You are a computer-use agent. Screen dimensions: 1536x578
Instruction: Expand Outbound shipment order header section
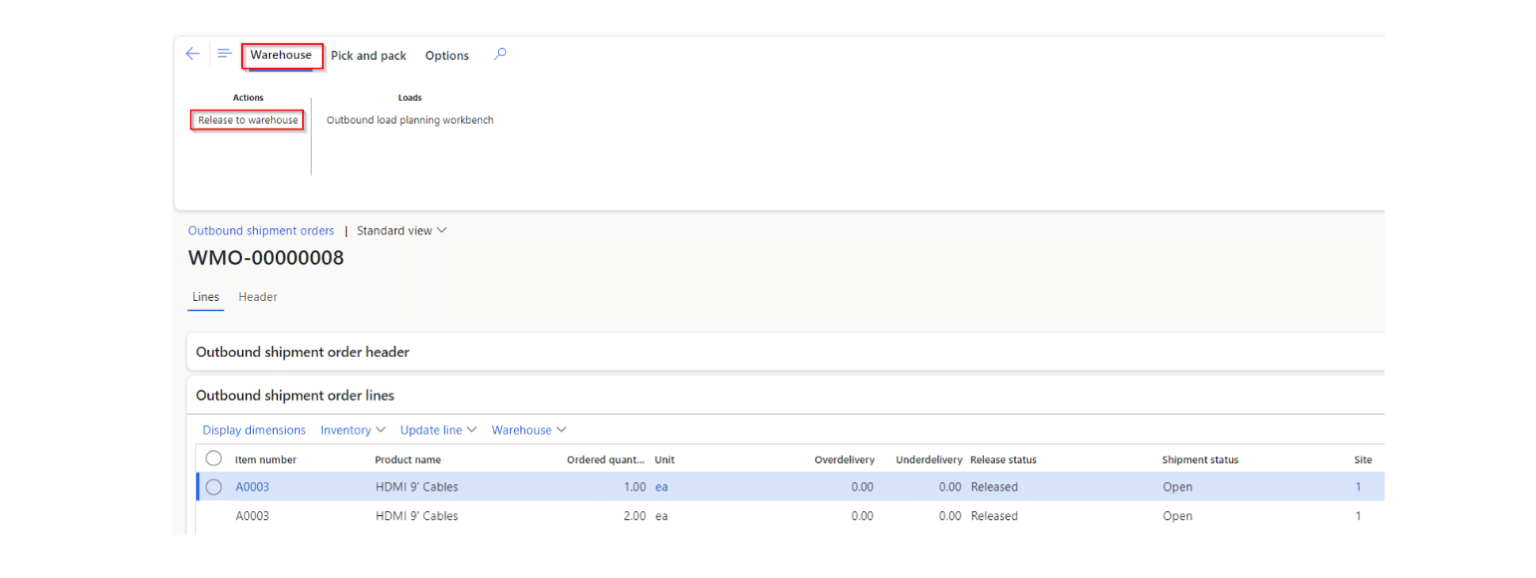click(785, 352)
